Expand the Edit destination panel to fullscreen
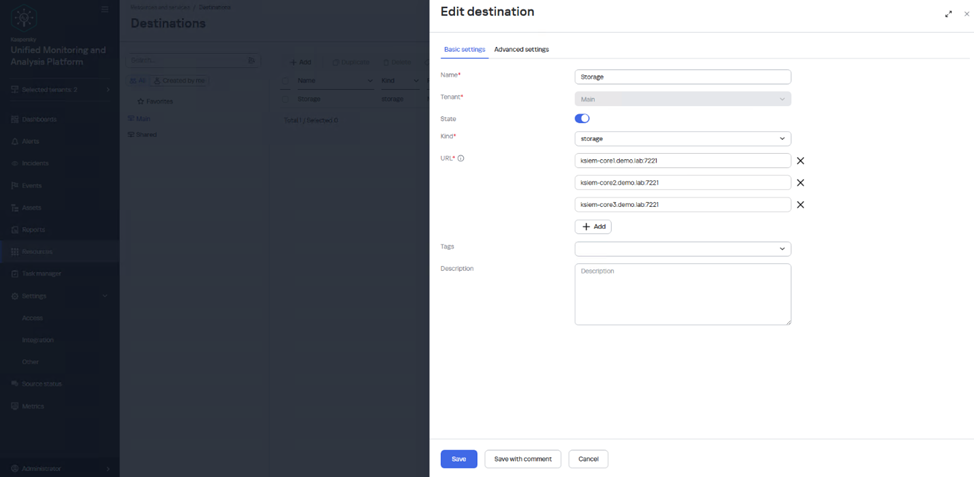 click(x=948, y=14)
